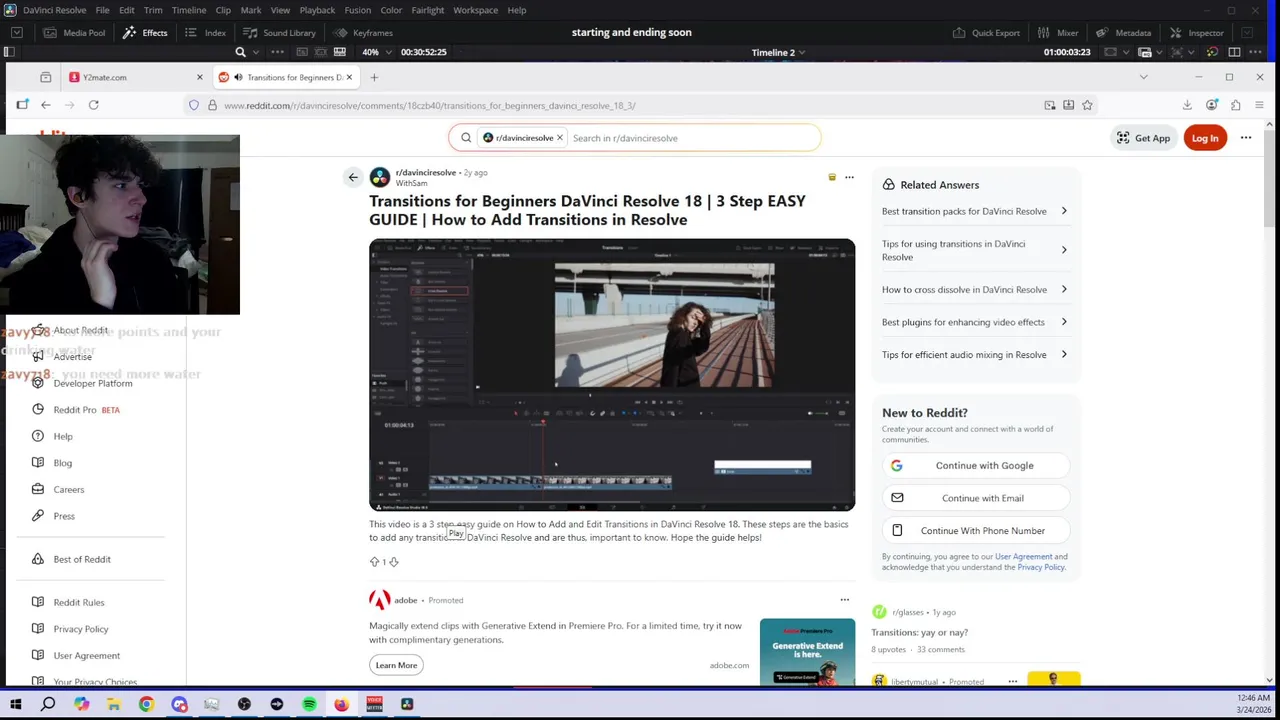Screen dimensions: 1280x720
Task: Open the Reddit Pro BETA sidebar link
Action: coord(76,410)
